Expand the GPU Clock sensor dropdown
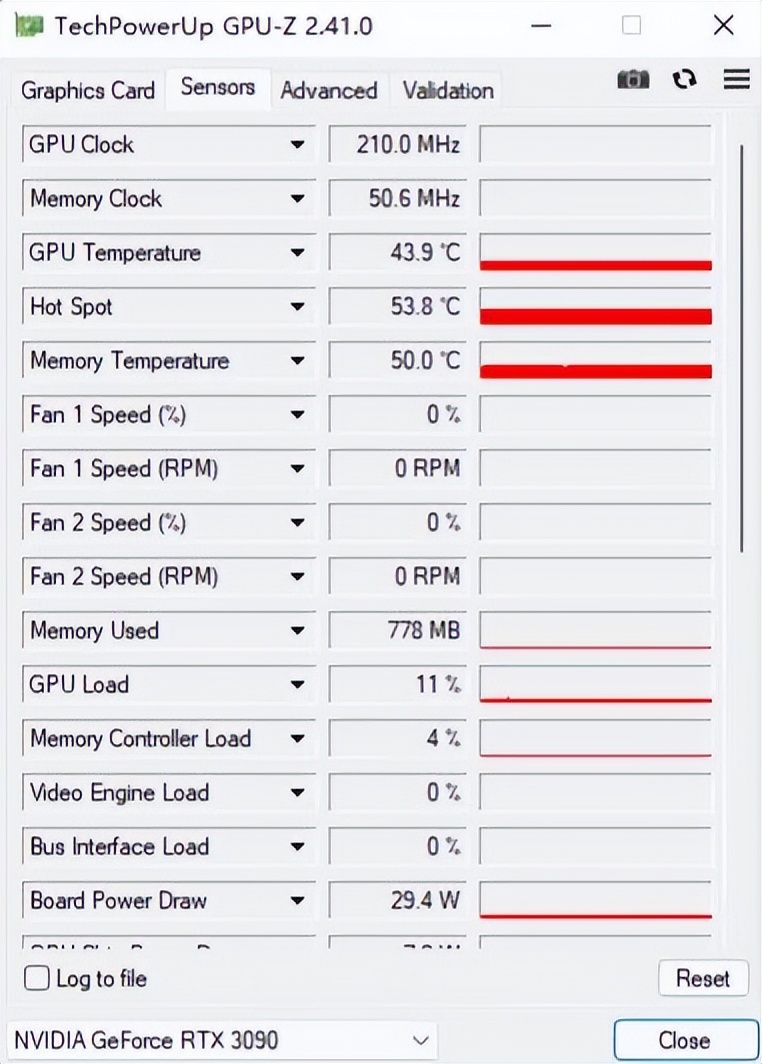The image size is (762, 1064). tap(297, 145)
